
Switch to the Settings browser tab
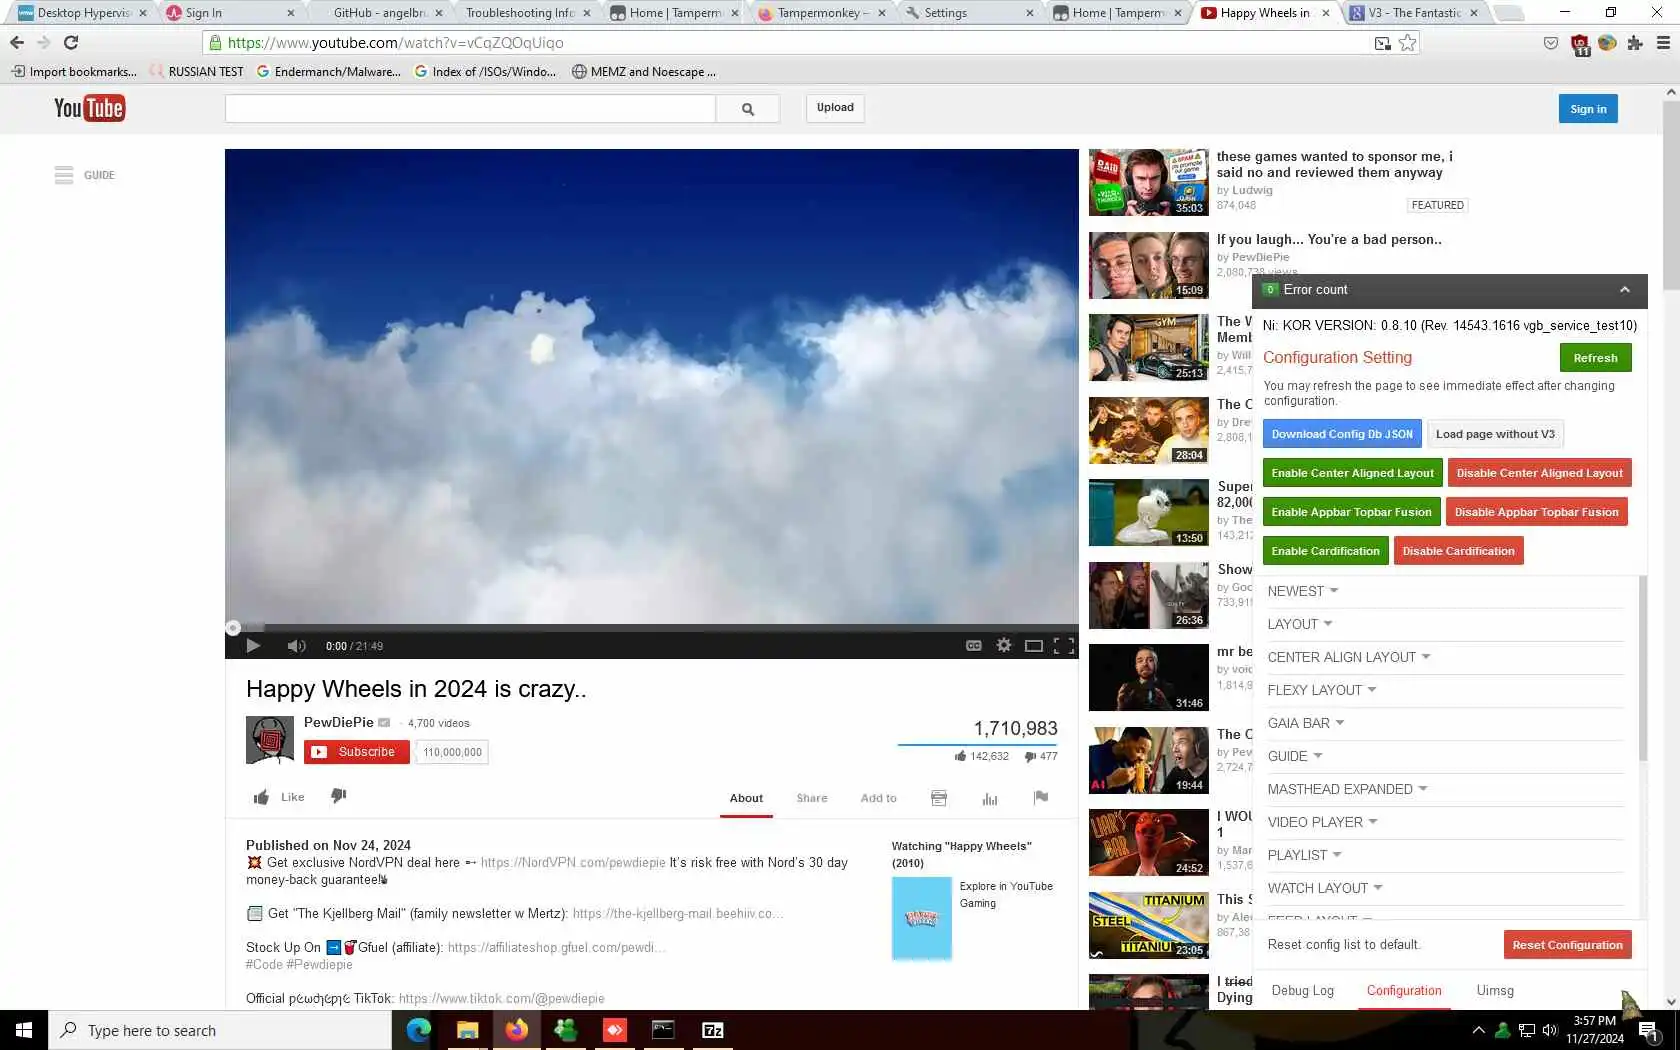click(969, 13)
